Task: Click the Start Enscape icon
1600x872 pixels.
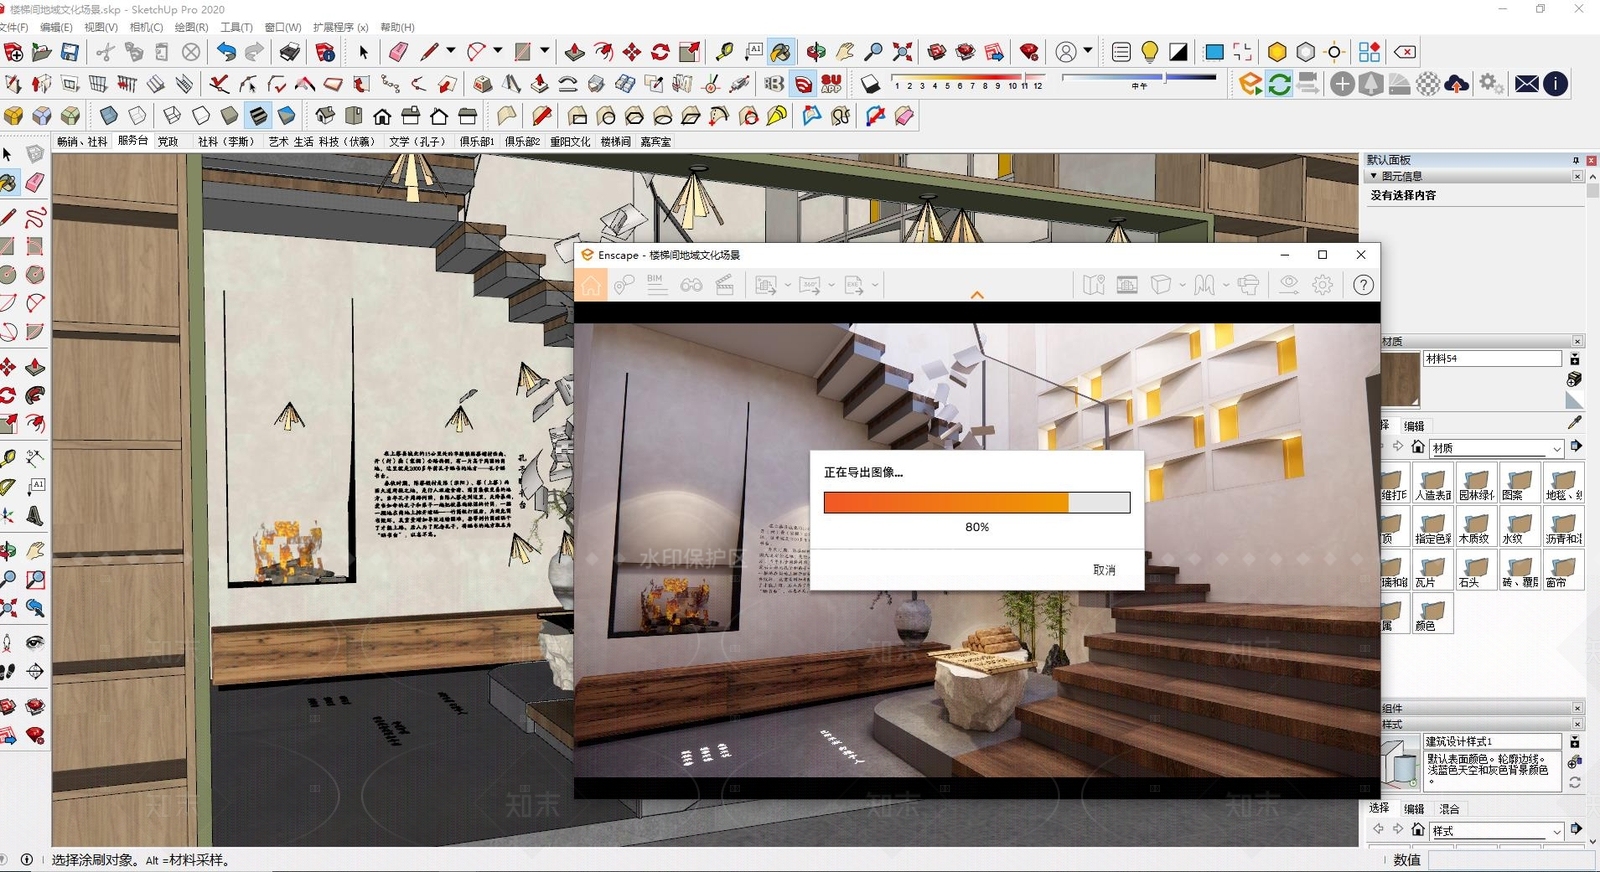Action: click(x=1250, y=84)
